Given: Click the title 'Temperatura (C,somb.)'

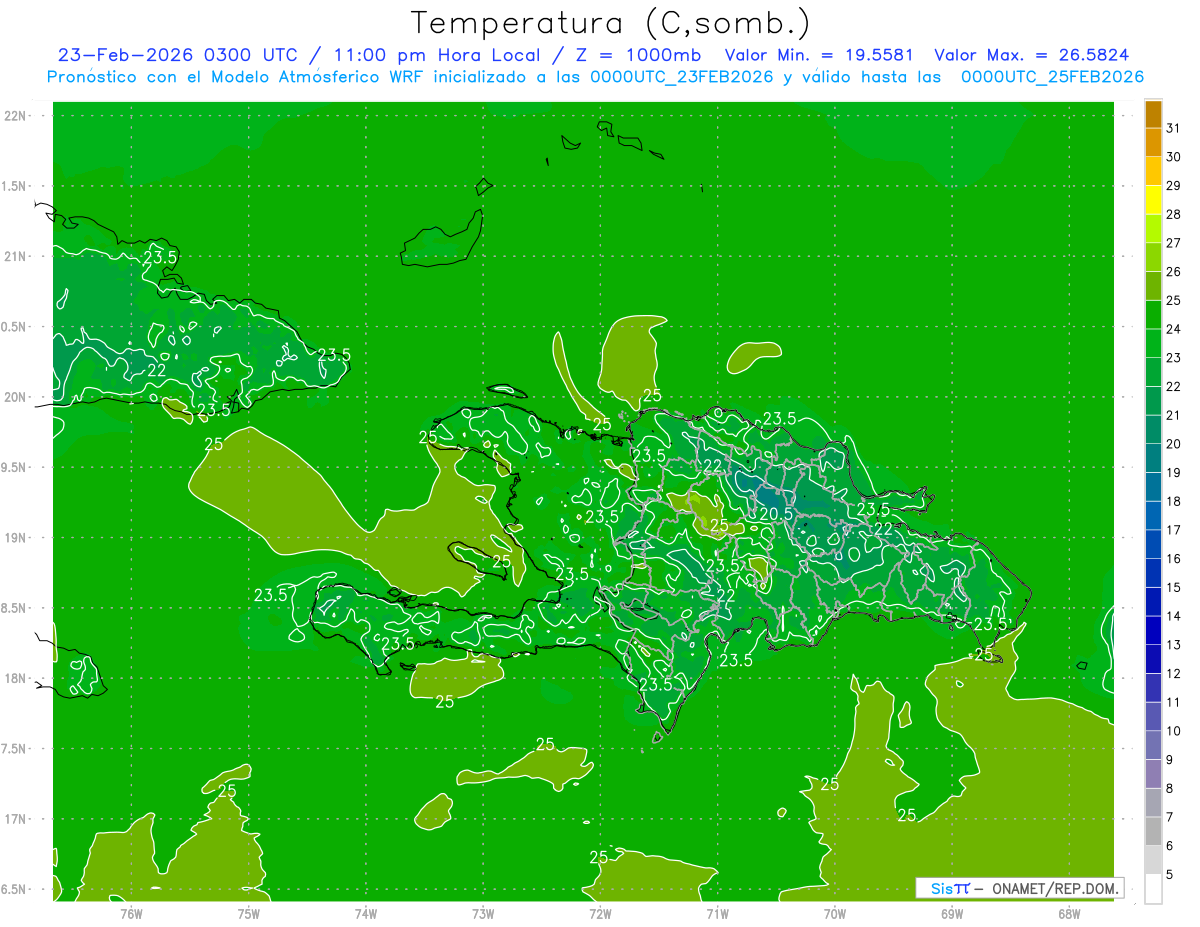Looking at the screenshot, I should (610, 24).
